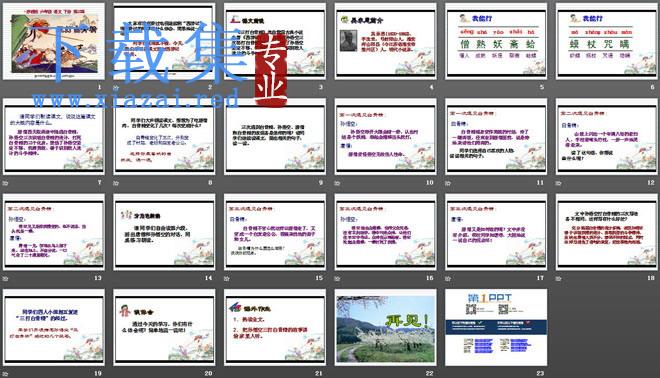660x378 pixels.
Task: Click animation star icon under slide 15
Action: (x=227, y=279)
